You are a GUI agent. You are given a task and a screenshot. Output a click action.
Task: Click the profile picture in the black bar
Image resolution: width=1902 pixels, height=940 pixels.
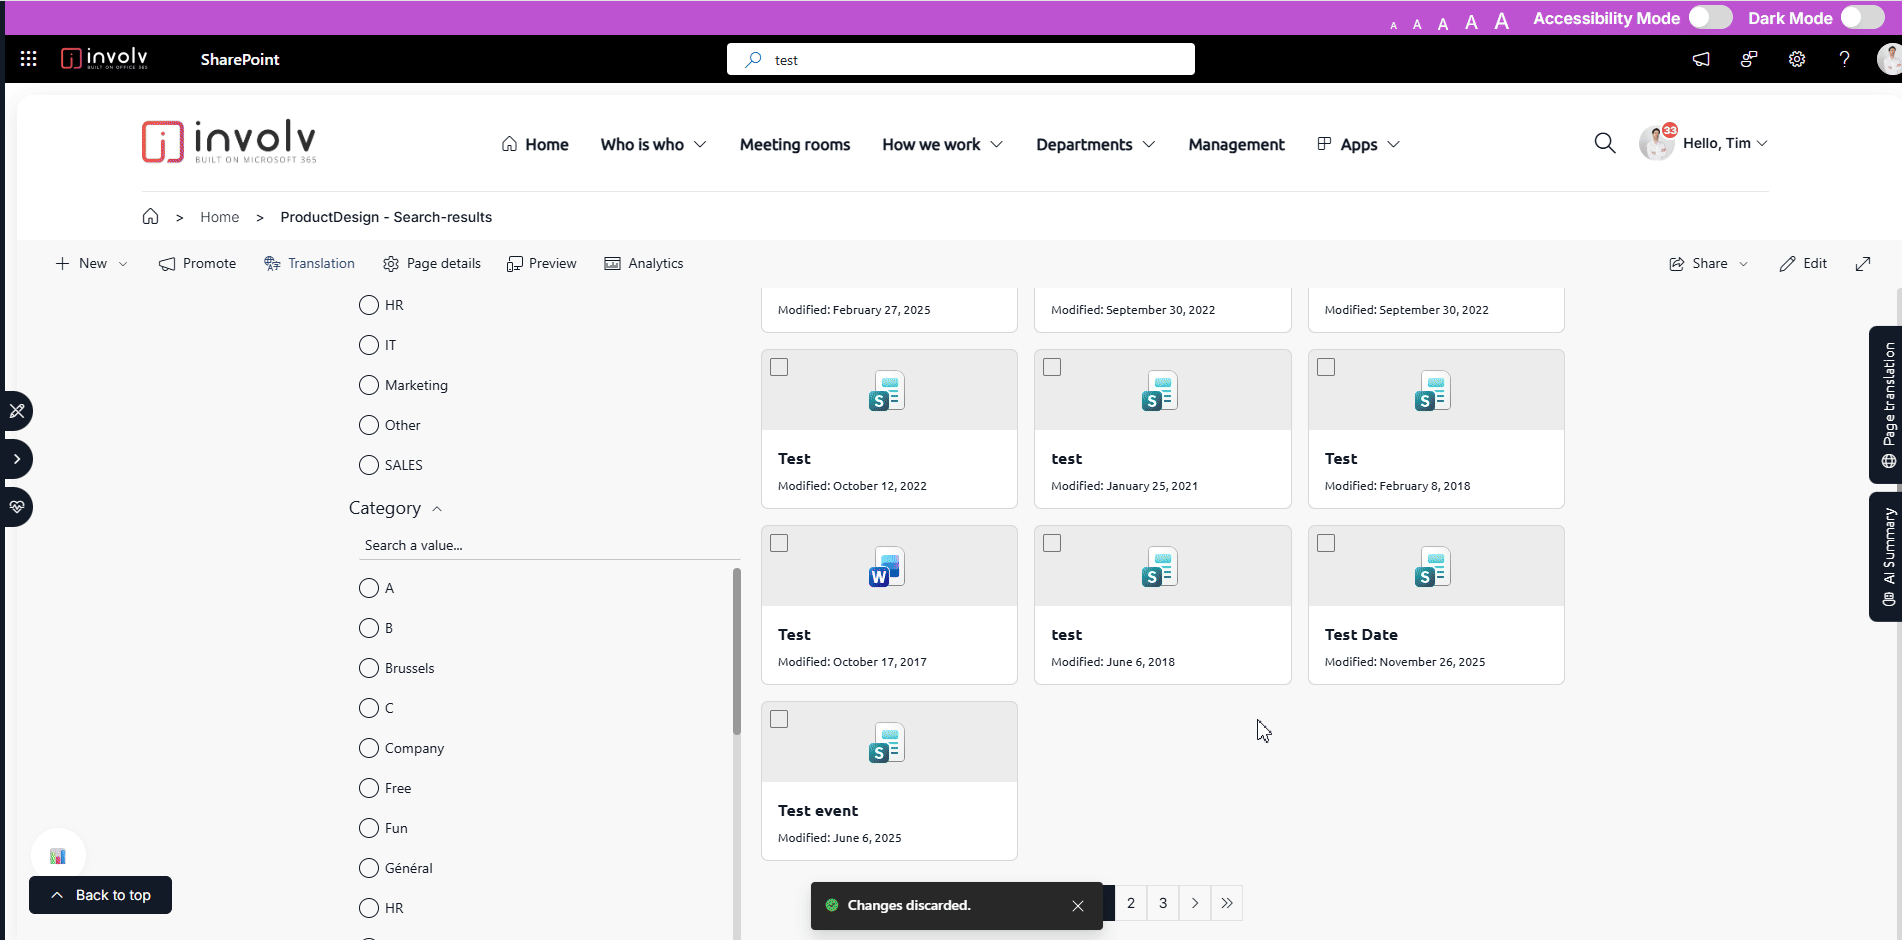(x=1889, y=59)
